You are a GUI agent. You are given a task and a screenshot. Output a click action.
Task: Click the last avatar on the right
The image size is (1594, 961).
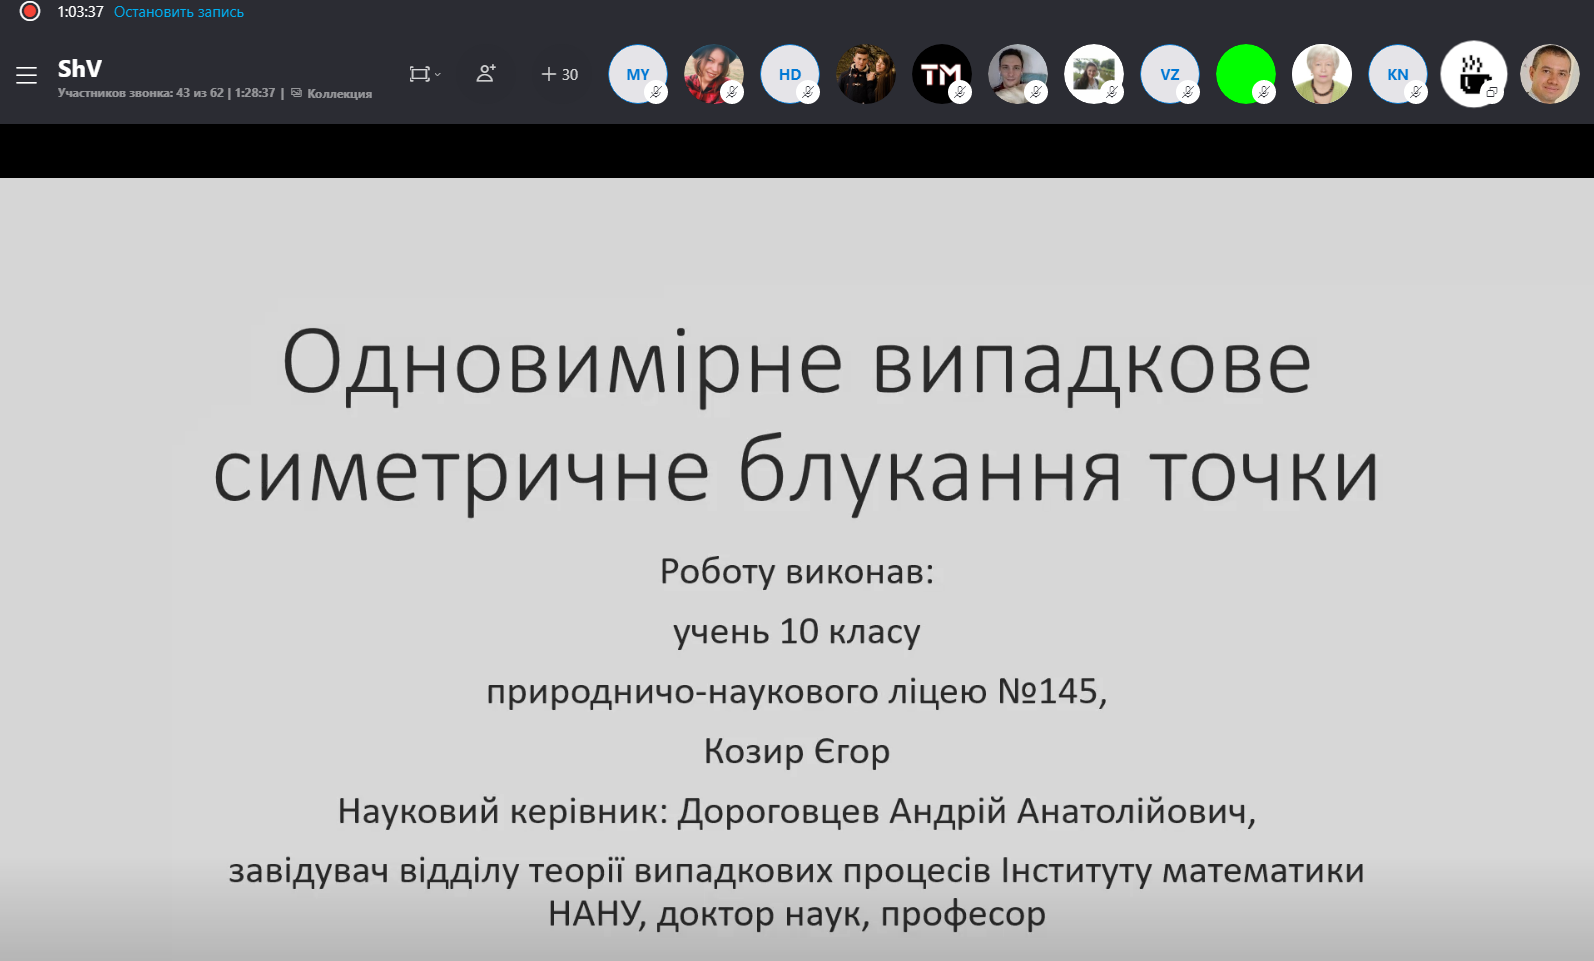[1550, 74]
